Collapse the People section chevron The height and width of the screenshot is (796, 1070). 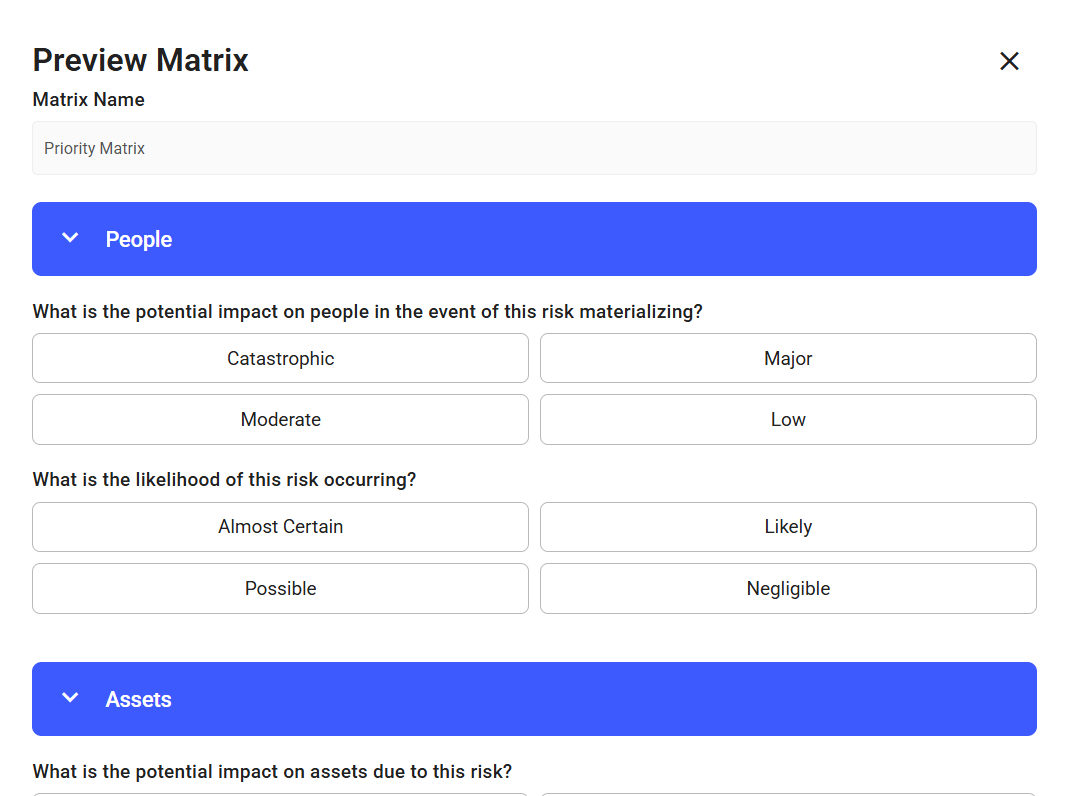[70, 238]
